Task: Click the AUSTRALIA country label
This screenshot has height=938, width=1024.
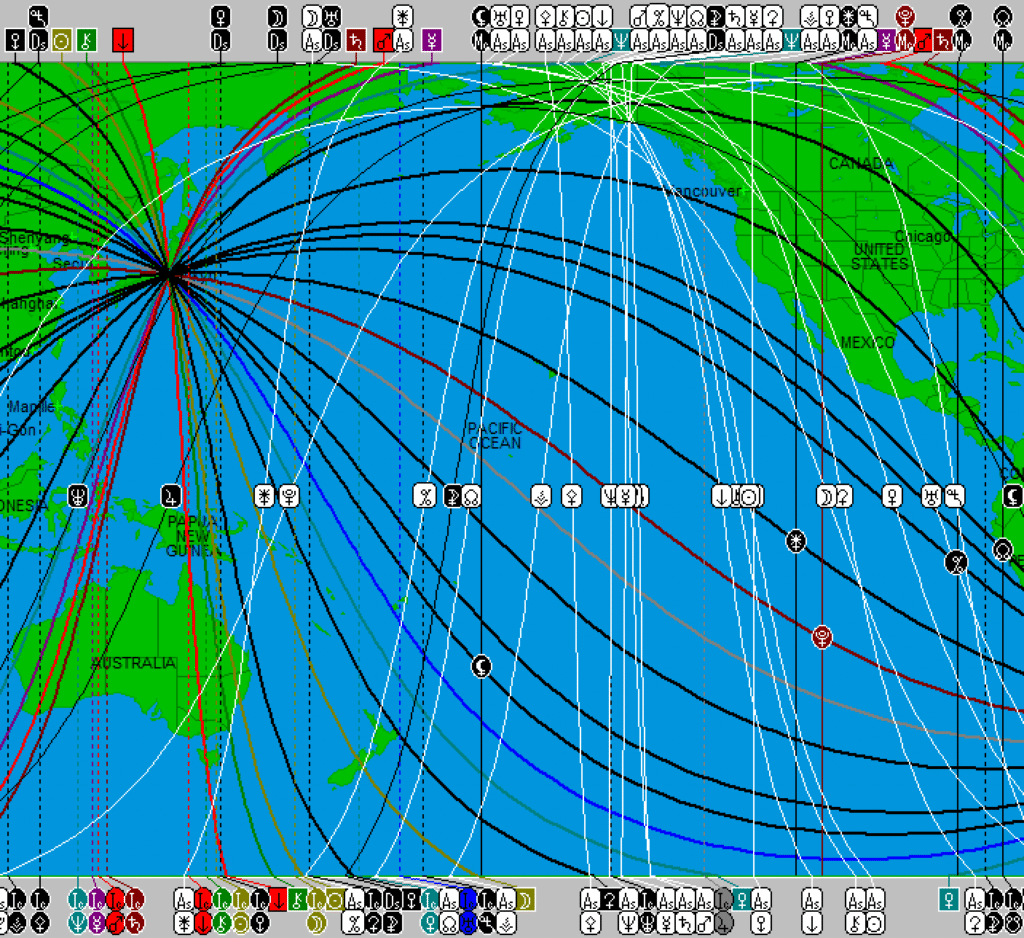Action: (x=133, y=663)
